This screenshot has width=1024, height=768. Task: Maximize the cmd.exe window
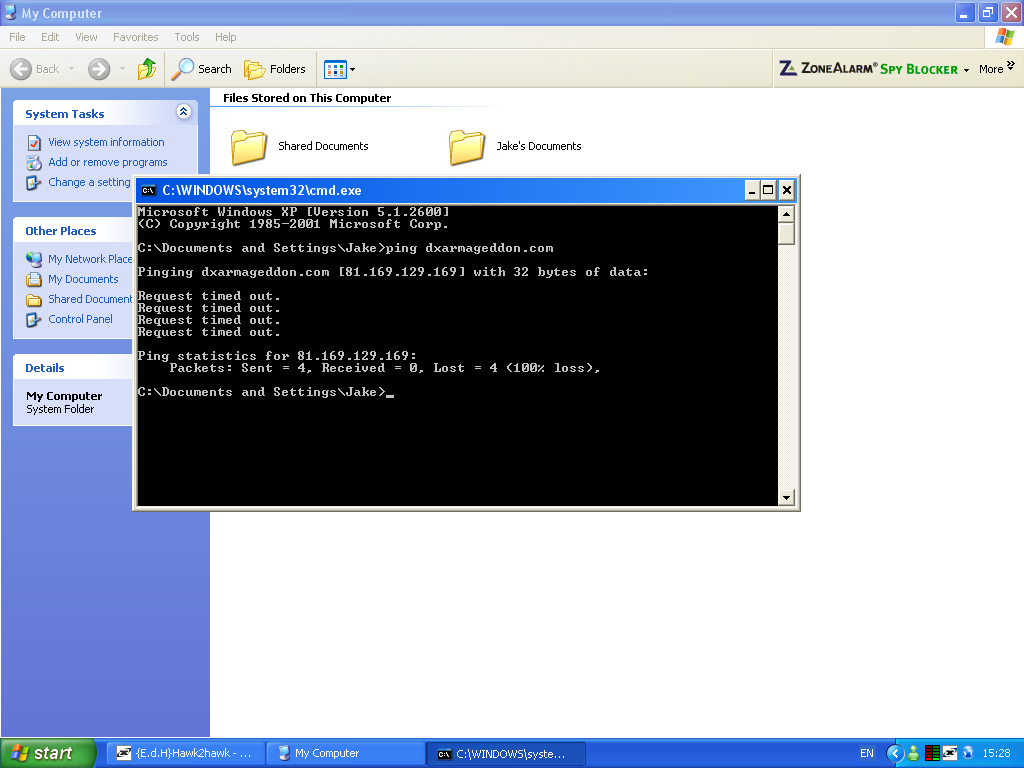(769, 191)
